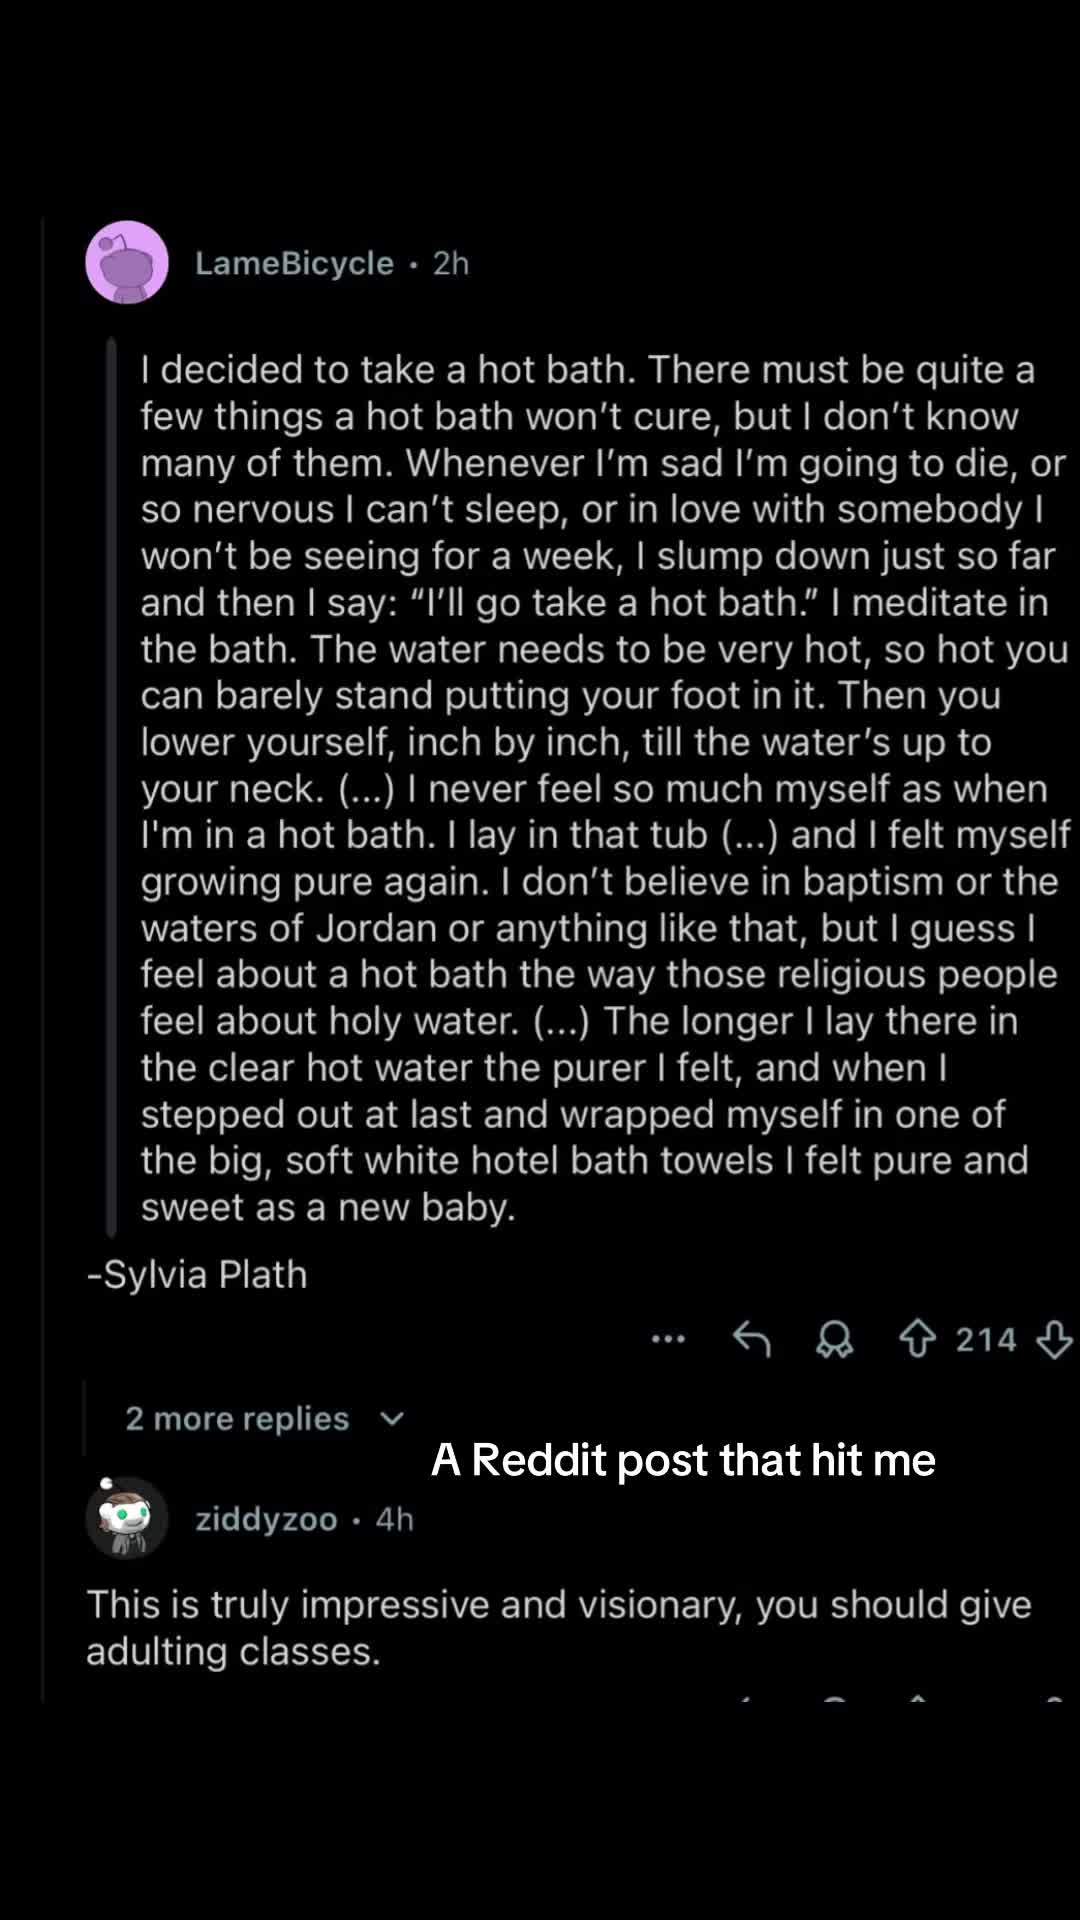Tap the 'A Reddit post that hit me' caption
This screenshot has height=1920, width=1080.
point(683,1460)
